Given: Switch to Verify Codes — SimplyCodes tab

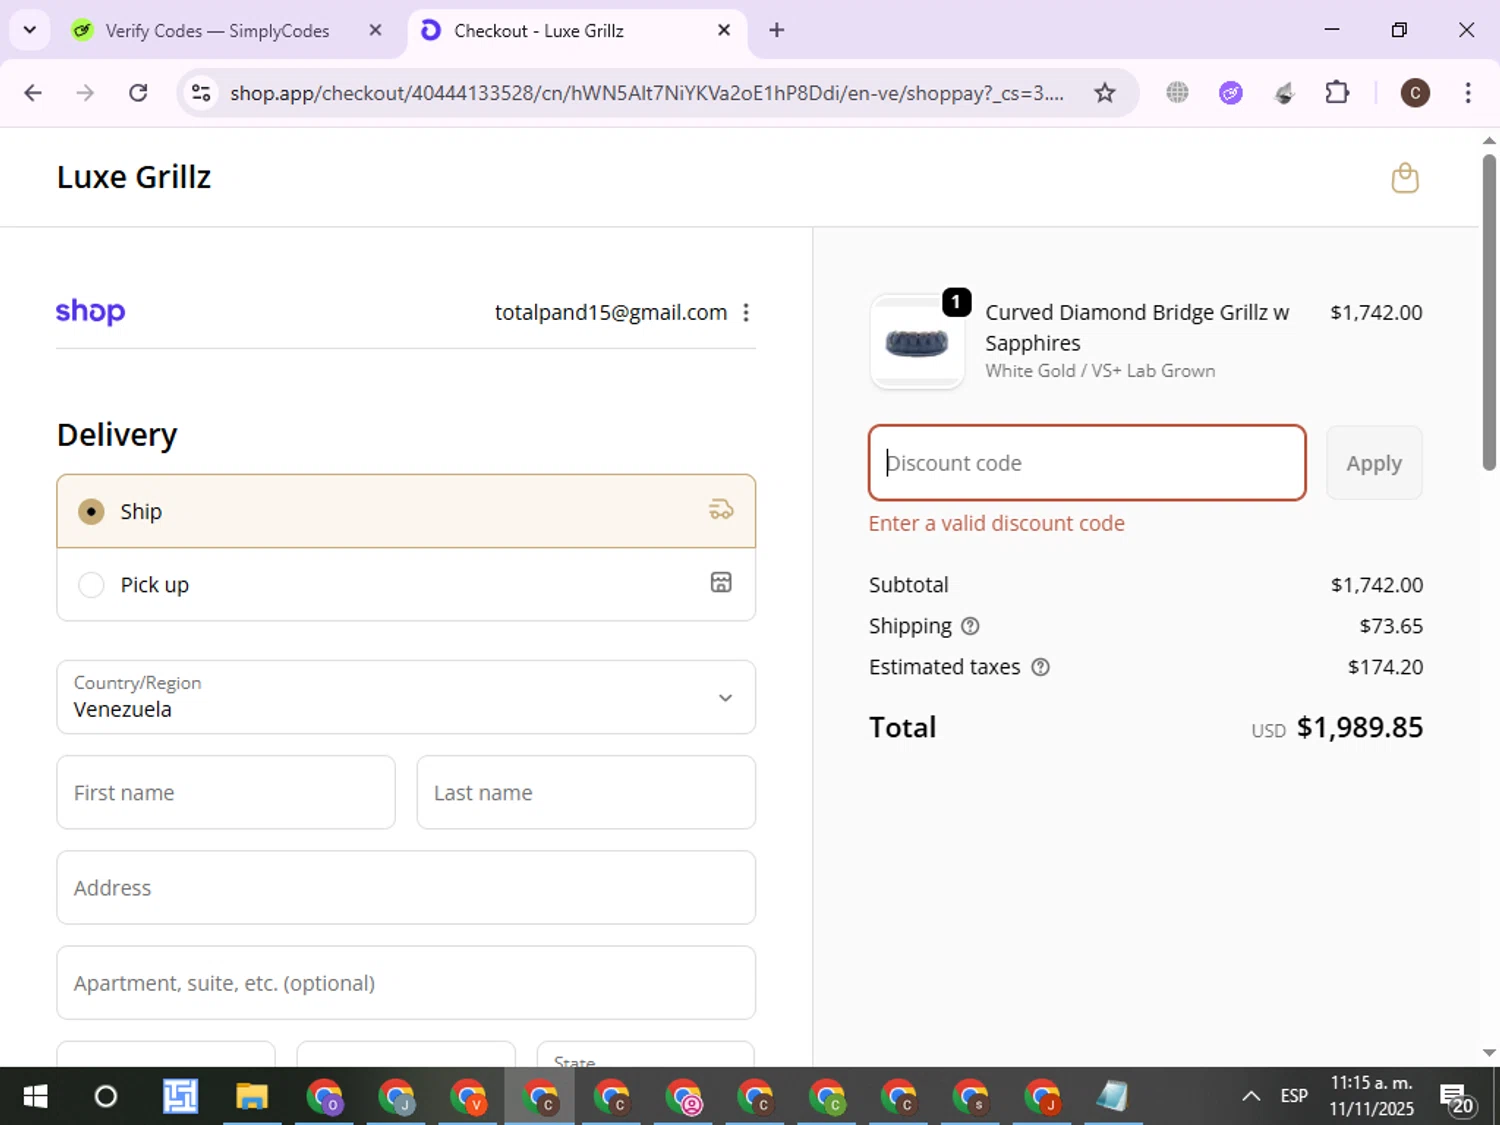Looking at the screenshot, I should (217, 31).
